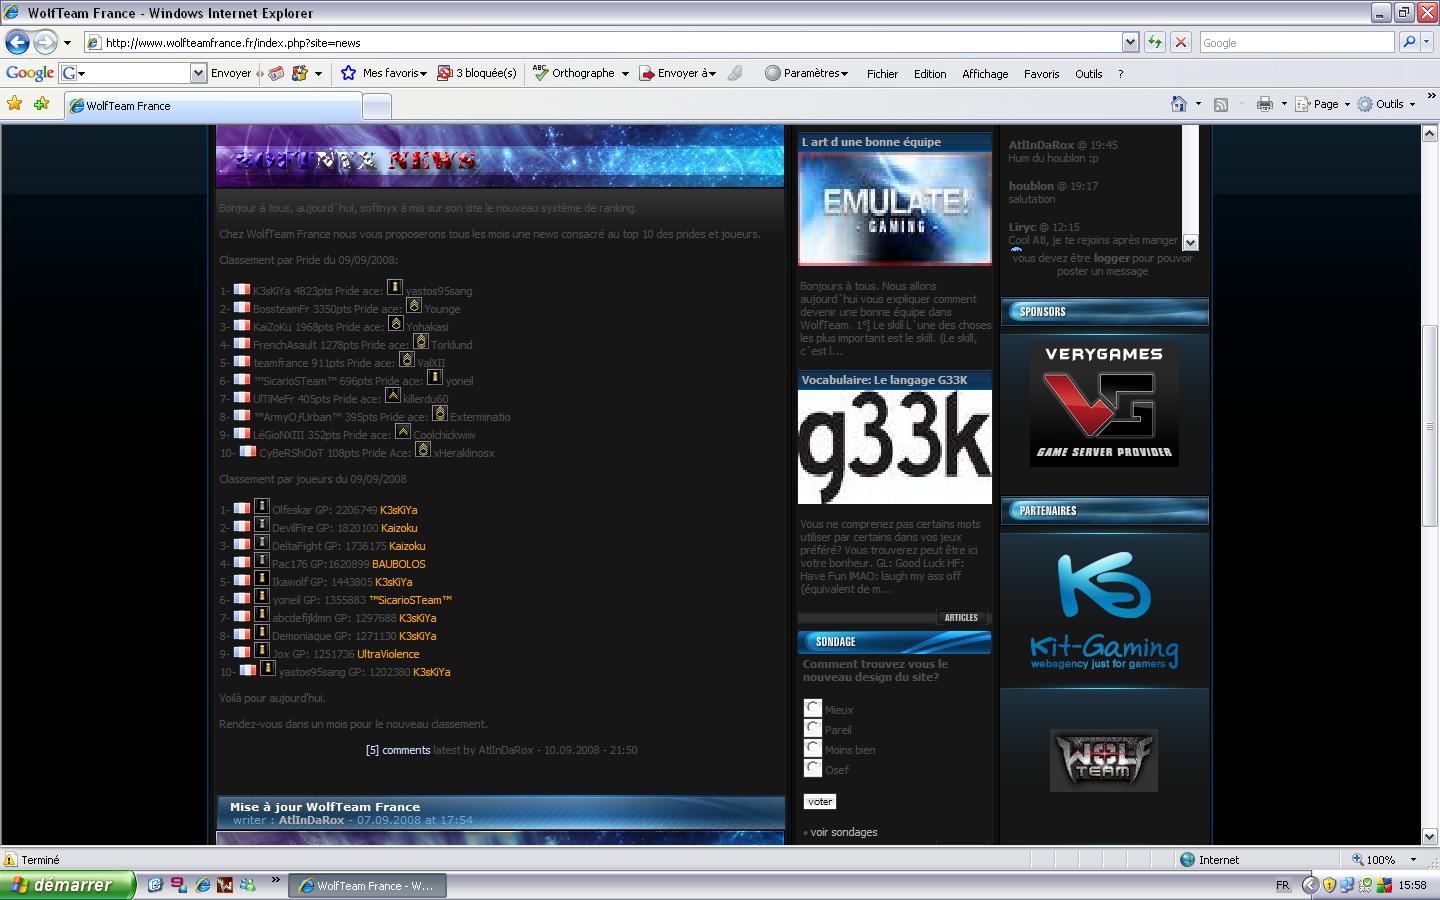The image size is (1440, 900).
Task: Open the Page menu in command bar
Action: [x=1322, y=104]
